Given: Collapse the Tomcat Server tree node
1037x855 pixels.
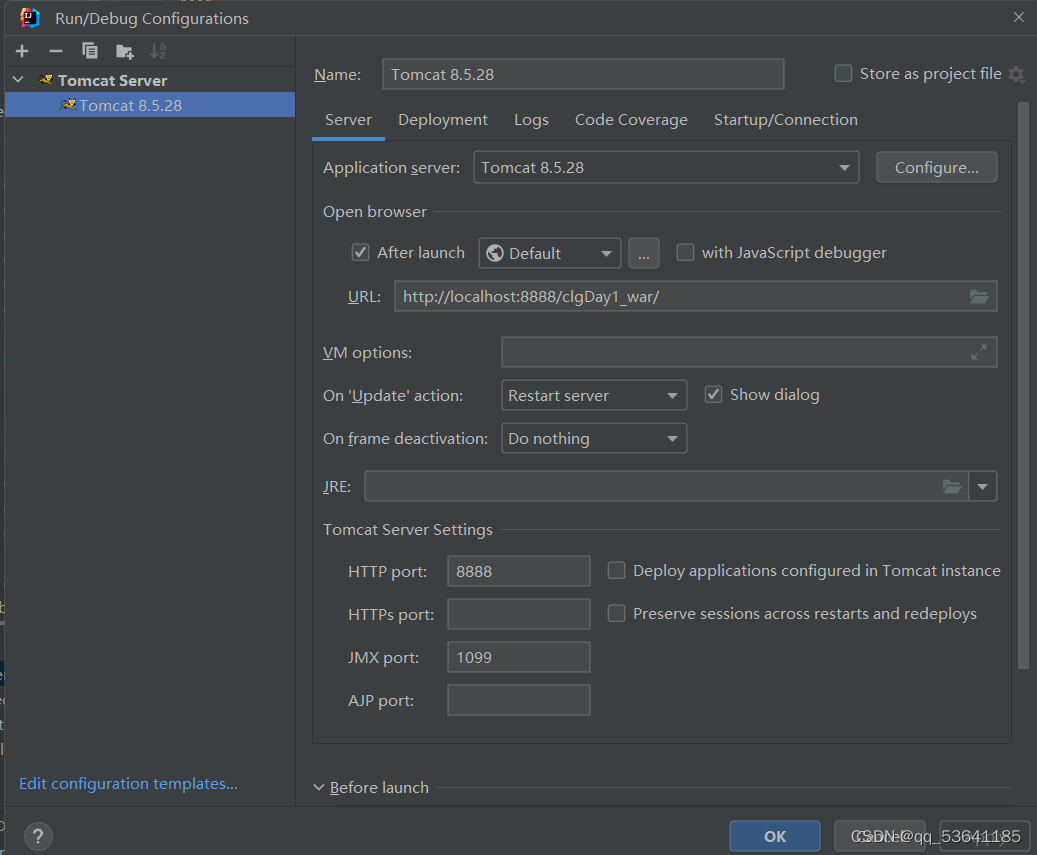Looking at the screenshot, I should pos(19,80).
